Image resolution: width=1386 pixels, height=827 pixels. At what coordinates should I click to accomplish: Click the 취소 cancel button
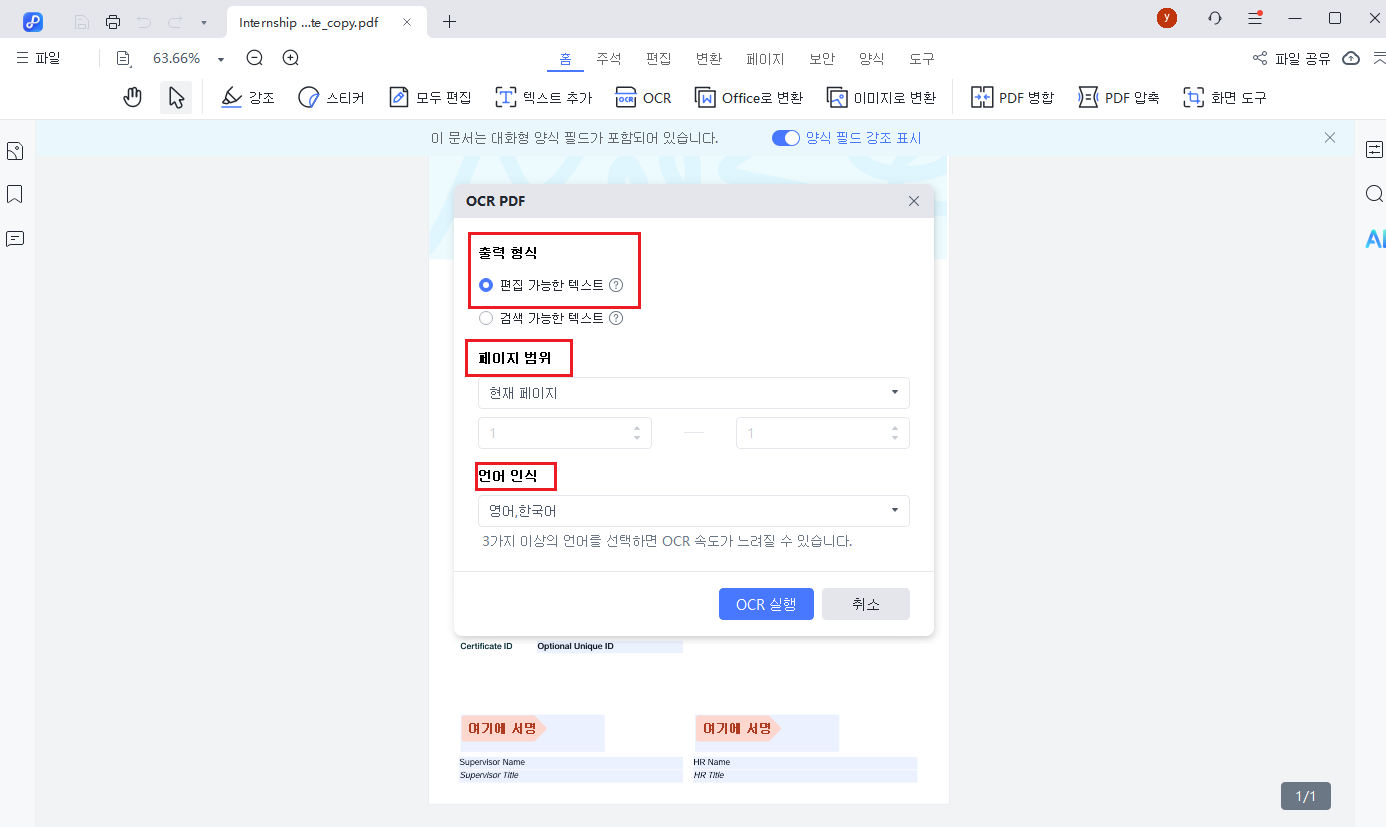pyautogui.click(x=865, y=604)
